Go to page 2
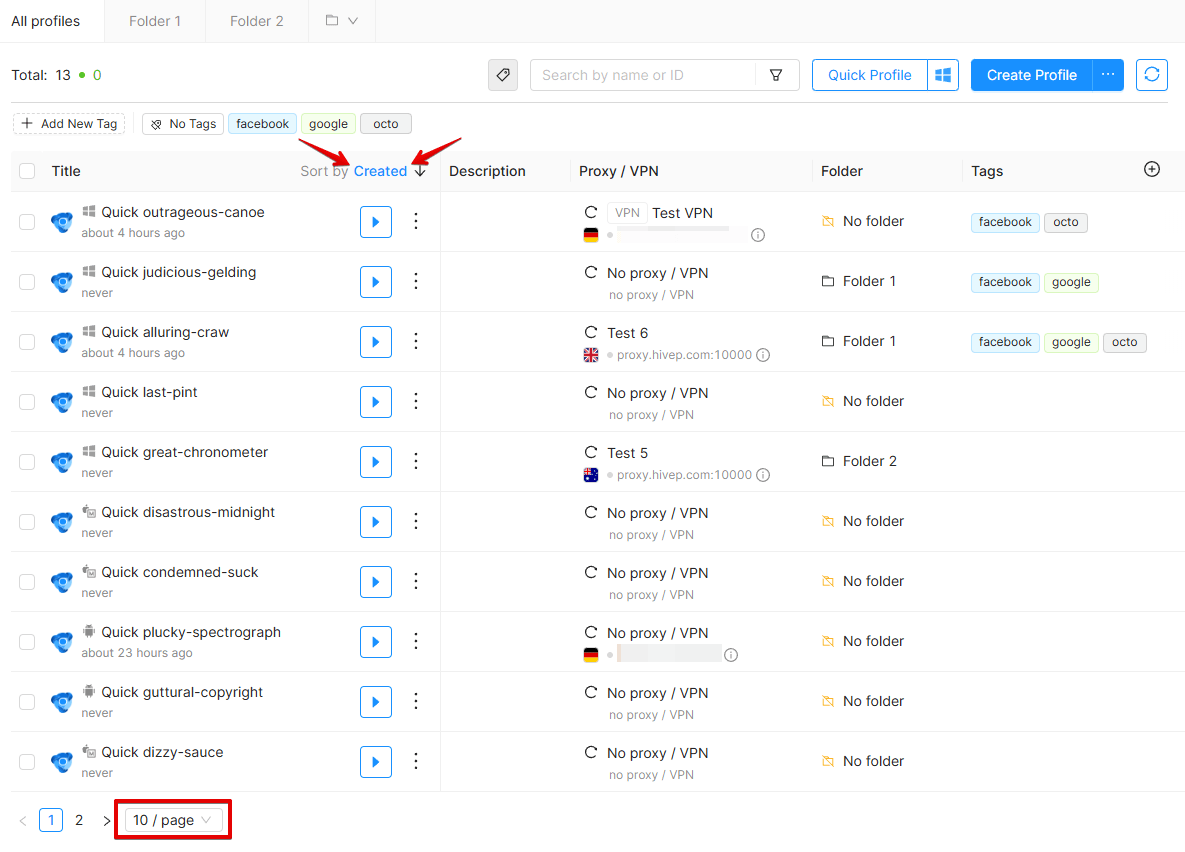The height and width of the screenshot is (852, 1185). [x=79, y=820]
